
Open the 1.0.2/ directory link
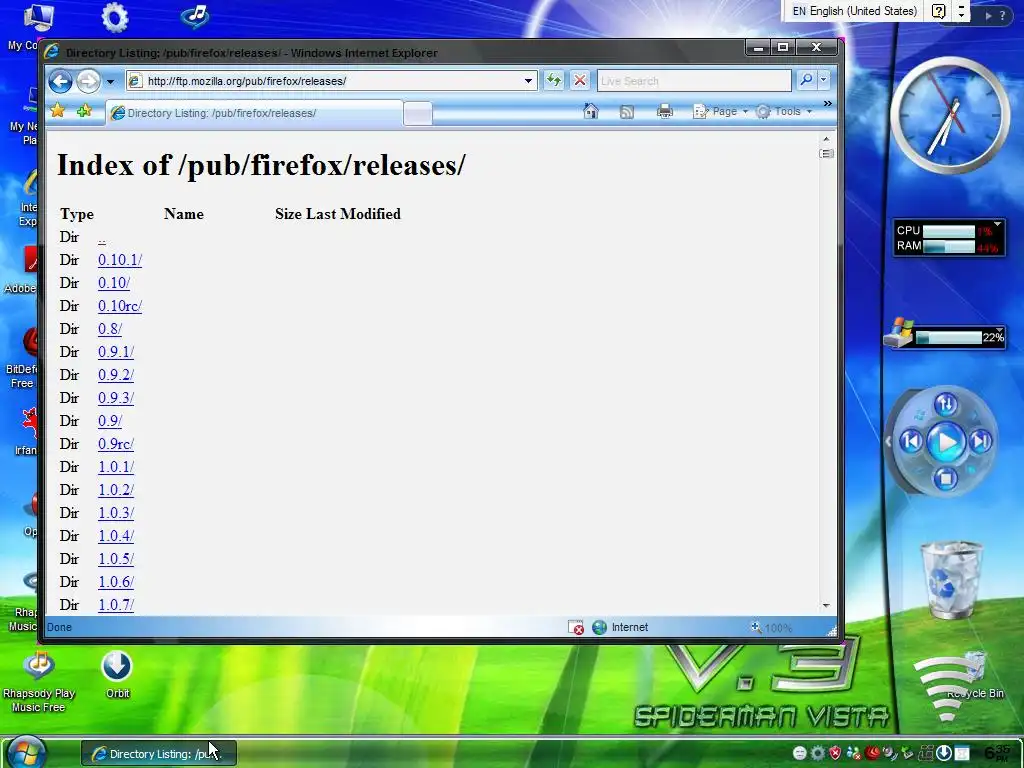click(116, 490)
